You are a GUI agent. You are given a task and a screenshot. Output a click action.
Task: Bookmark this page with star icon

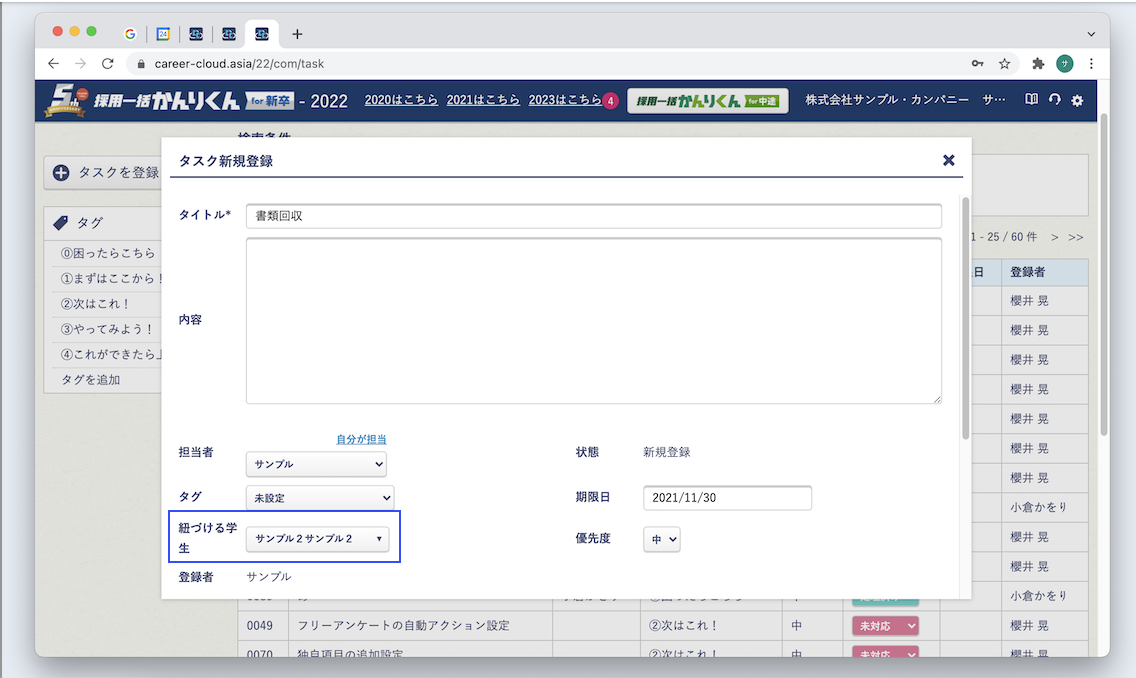1004,63
